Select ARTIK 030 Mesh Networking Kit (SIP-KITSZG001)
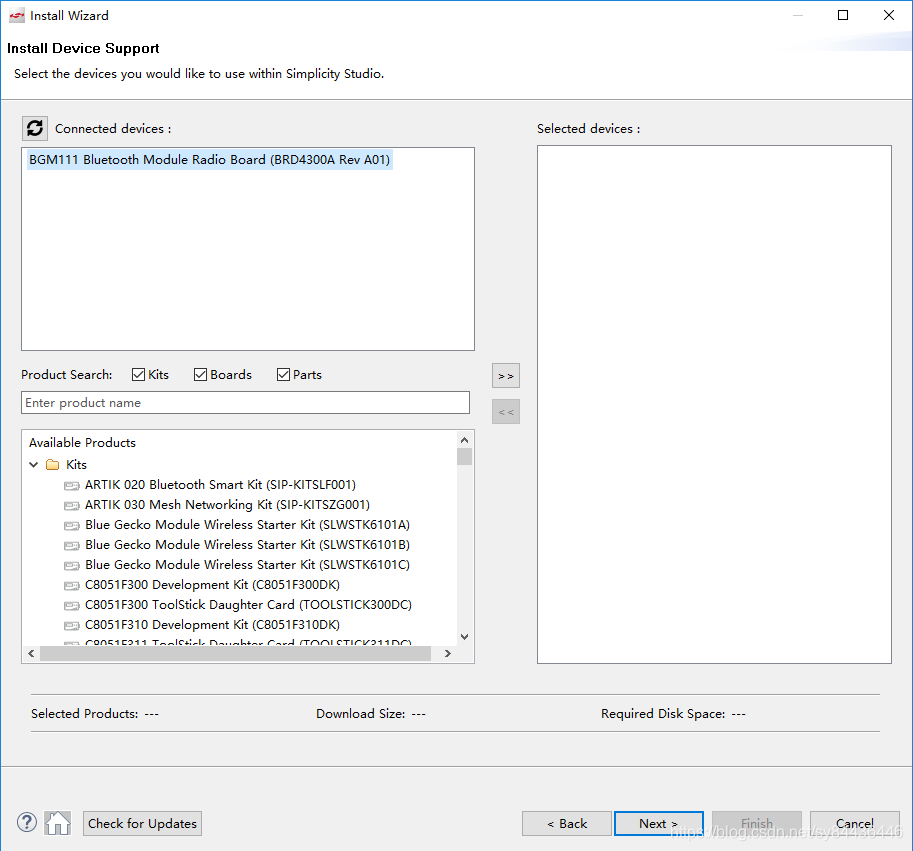The height and width of the screenshot is (851, 913). coord(227,505)
